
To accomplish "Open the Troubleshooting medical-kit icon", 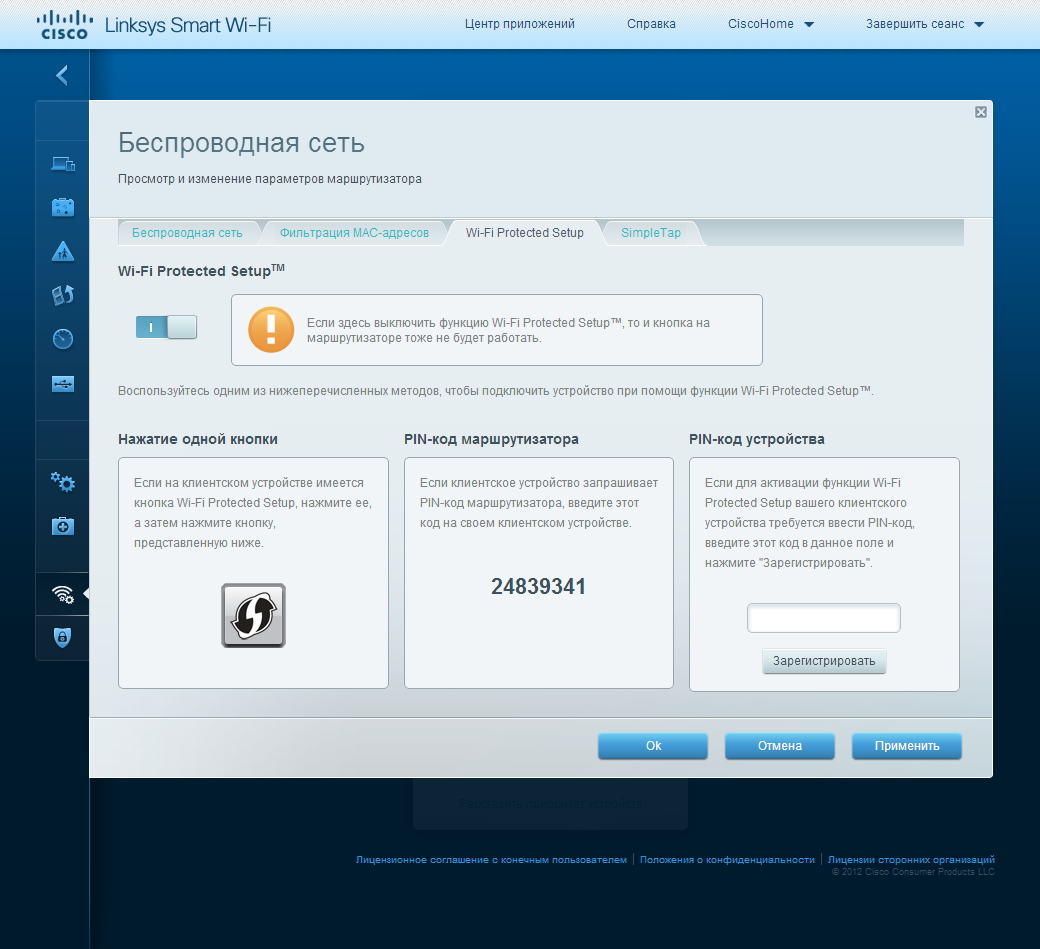I will 63,526.
